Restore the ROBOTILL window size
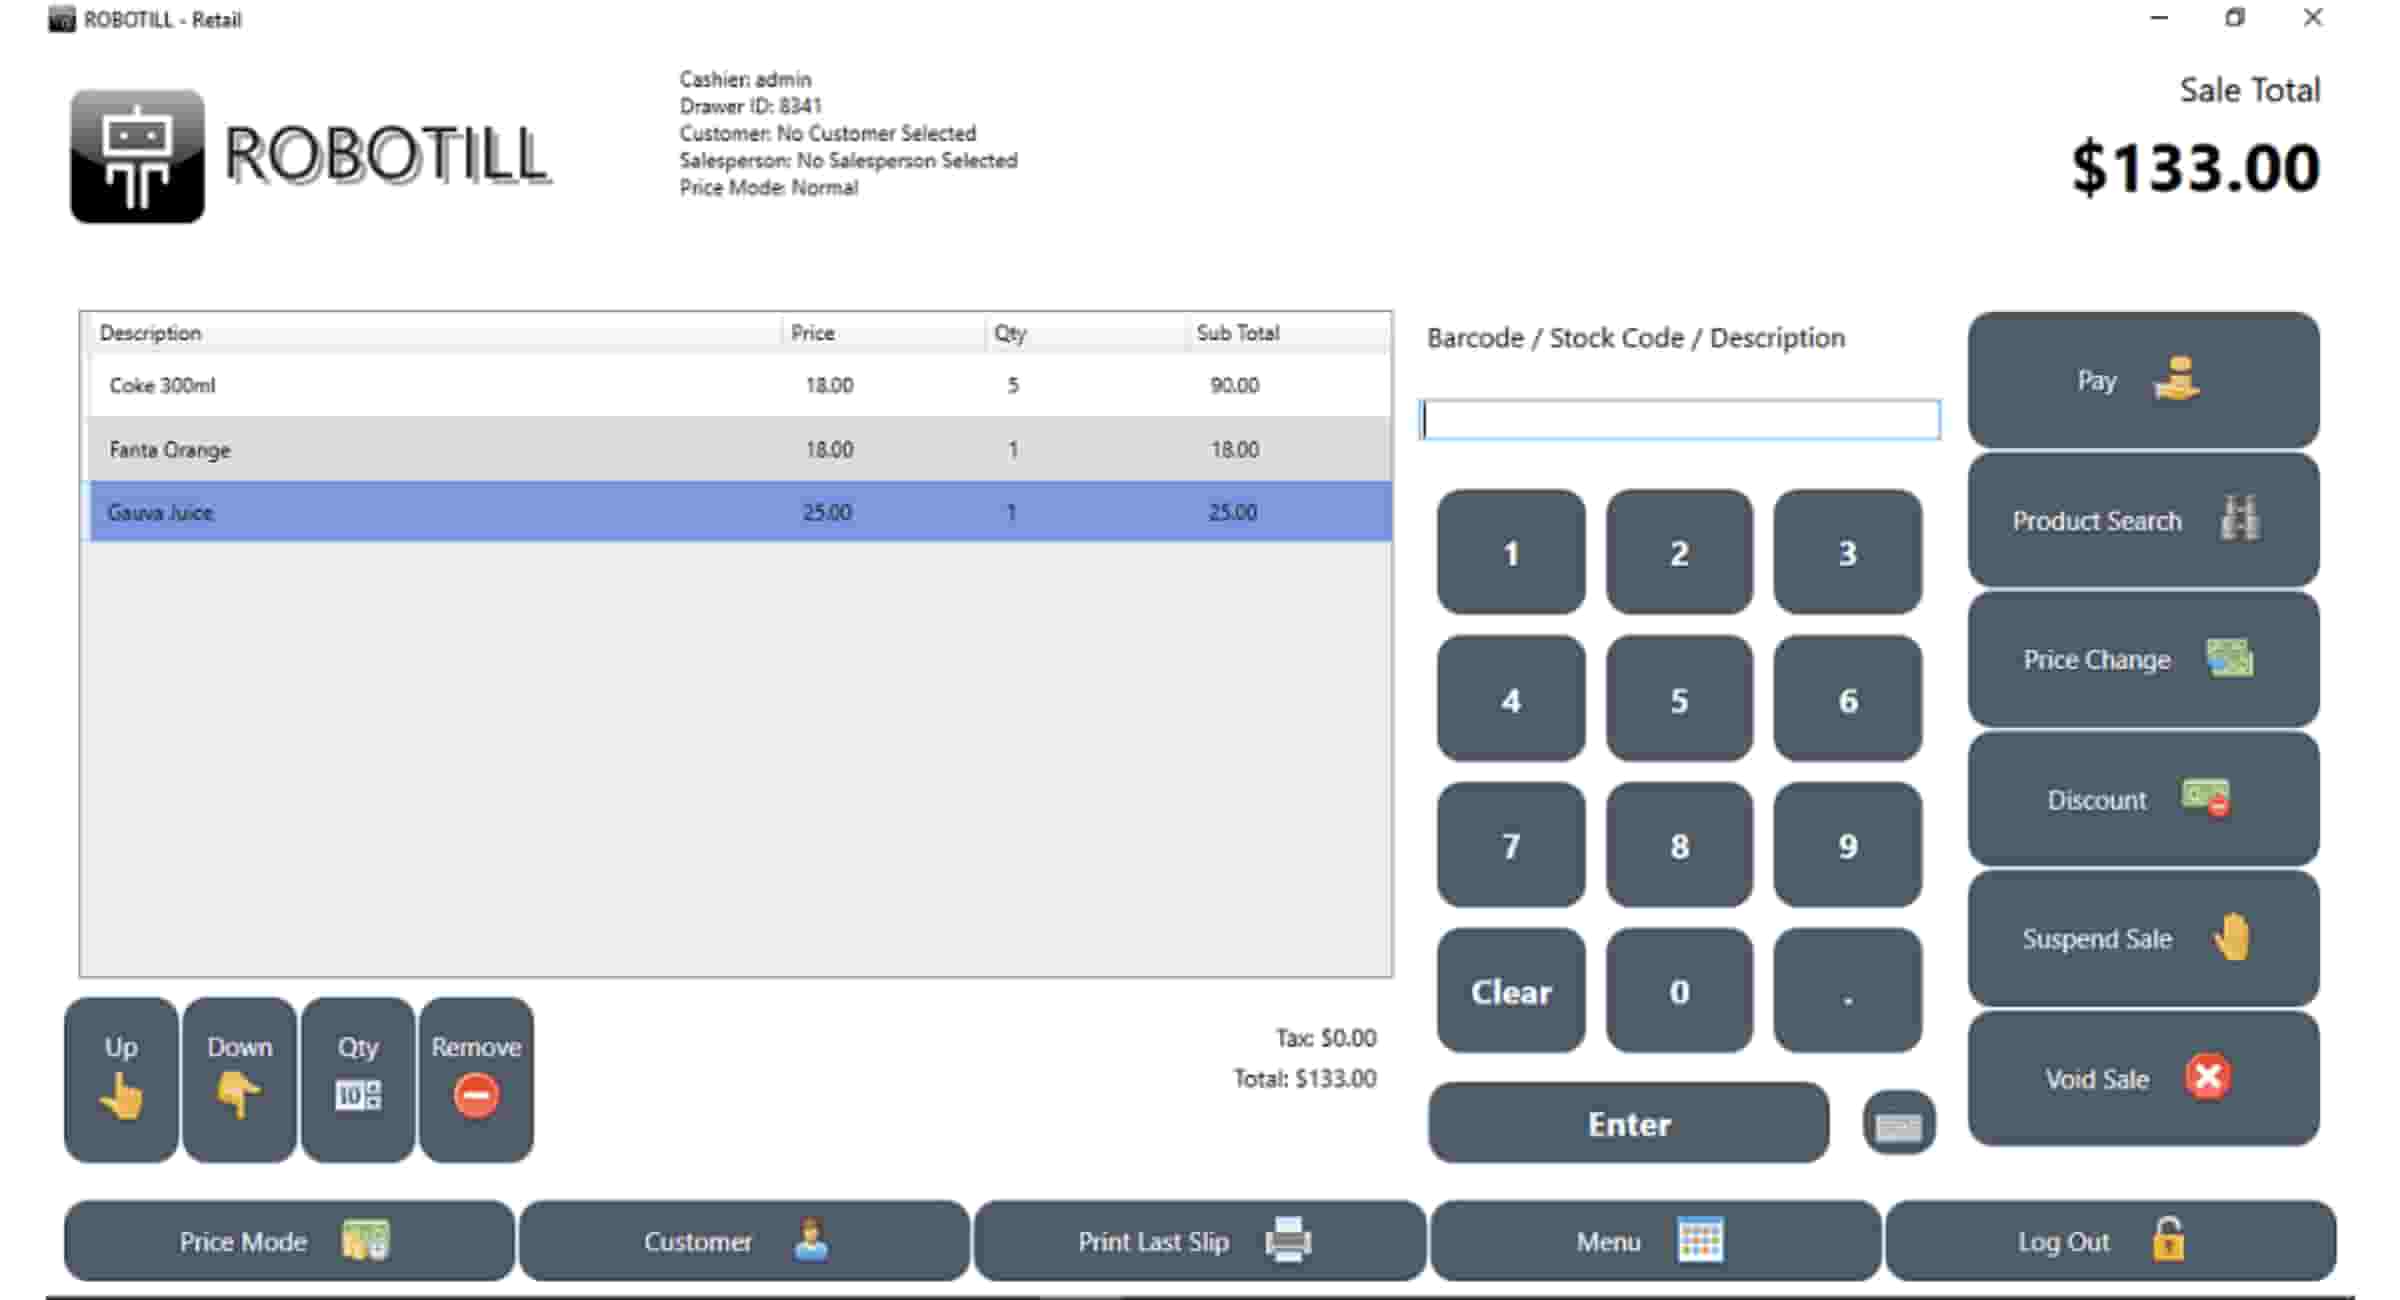Screen dimensions: 2400x1300 pyautogui.click(x=2235, y=18)
